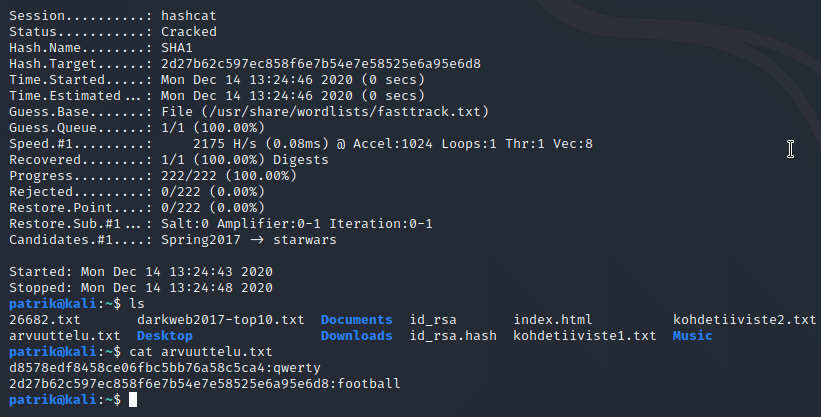Click the Music directory name
Screen dimensions: 821x417
click(x=693, y=336)
